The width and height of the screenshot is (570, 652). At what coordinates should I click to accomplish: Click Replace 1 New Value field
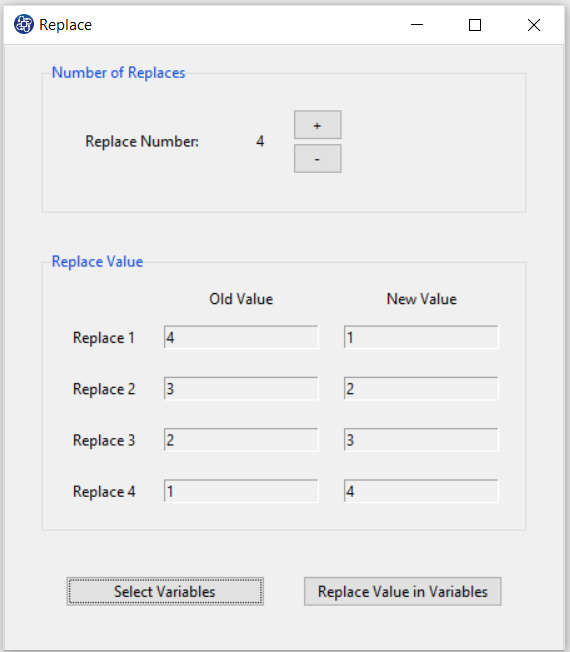(x=421, y=337)
